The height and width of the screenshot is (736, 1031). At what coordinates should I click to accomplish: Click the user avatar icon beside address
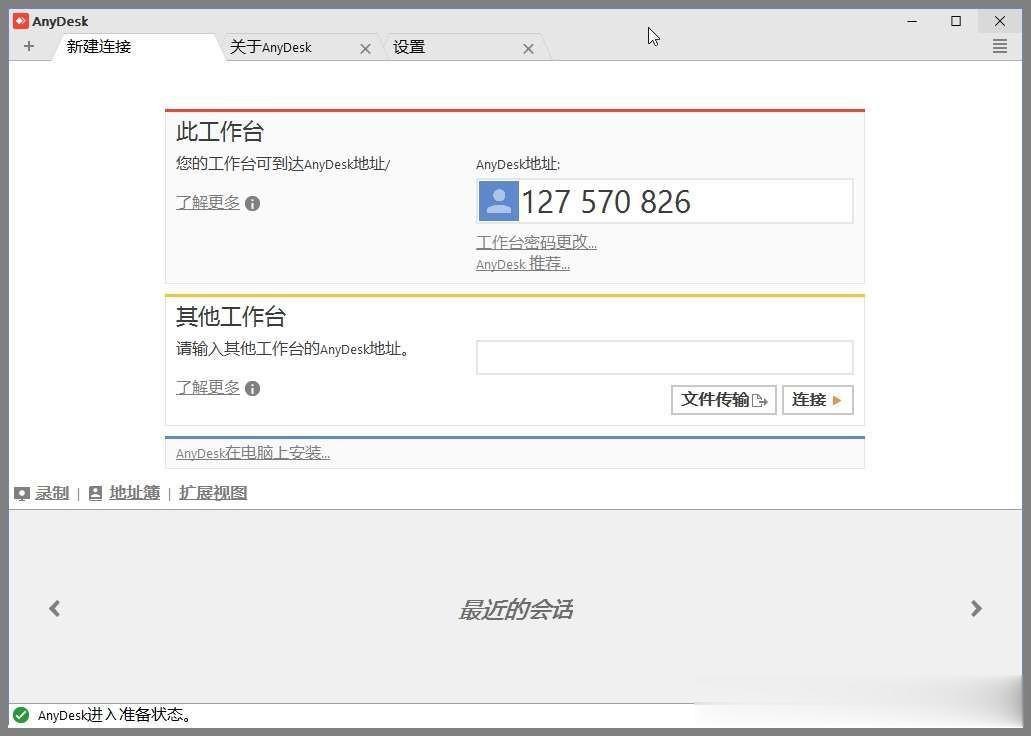click(498, 201)
